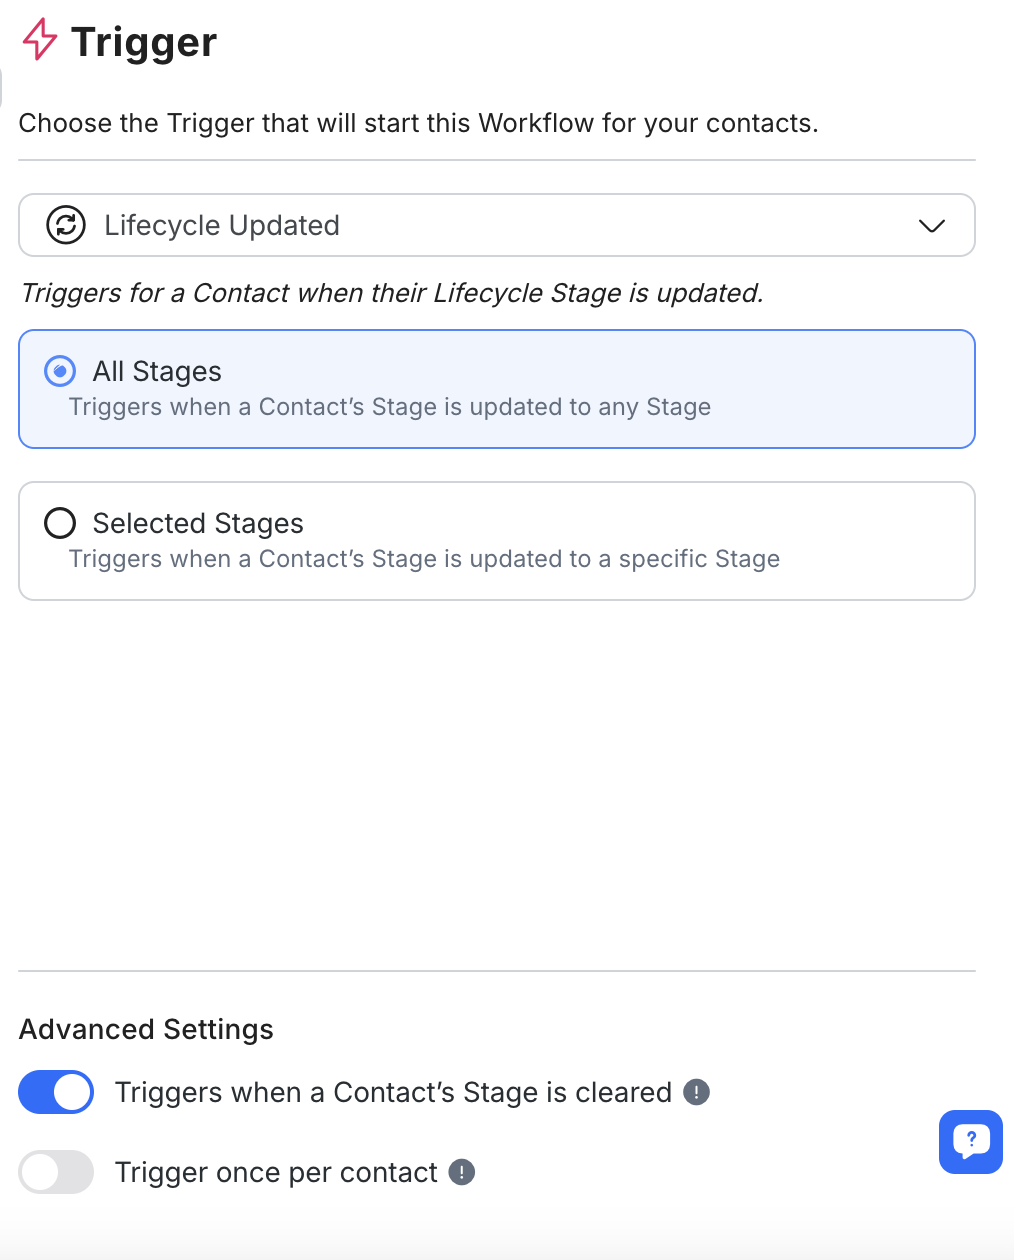Open the trigger type dropdown chevron
Viewport: 1014px width, 1260px height.
[x=930, y=226]
